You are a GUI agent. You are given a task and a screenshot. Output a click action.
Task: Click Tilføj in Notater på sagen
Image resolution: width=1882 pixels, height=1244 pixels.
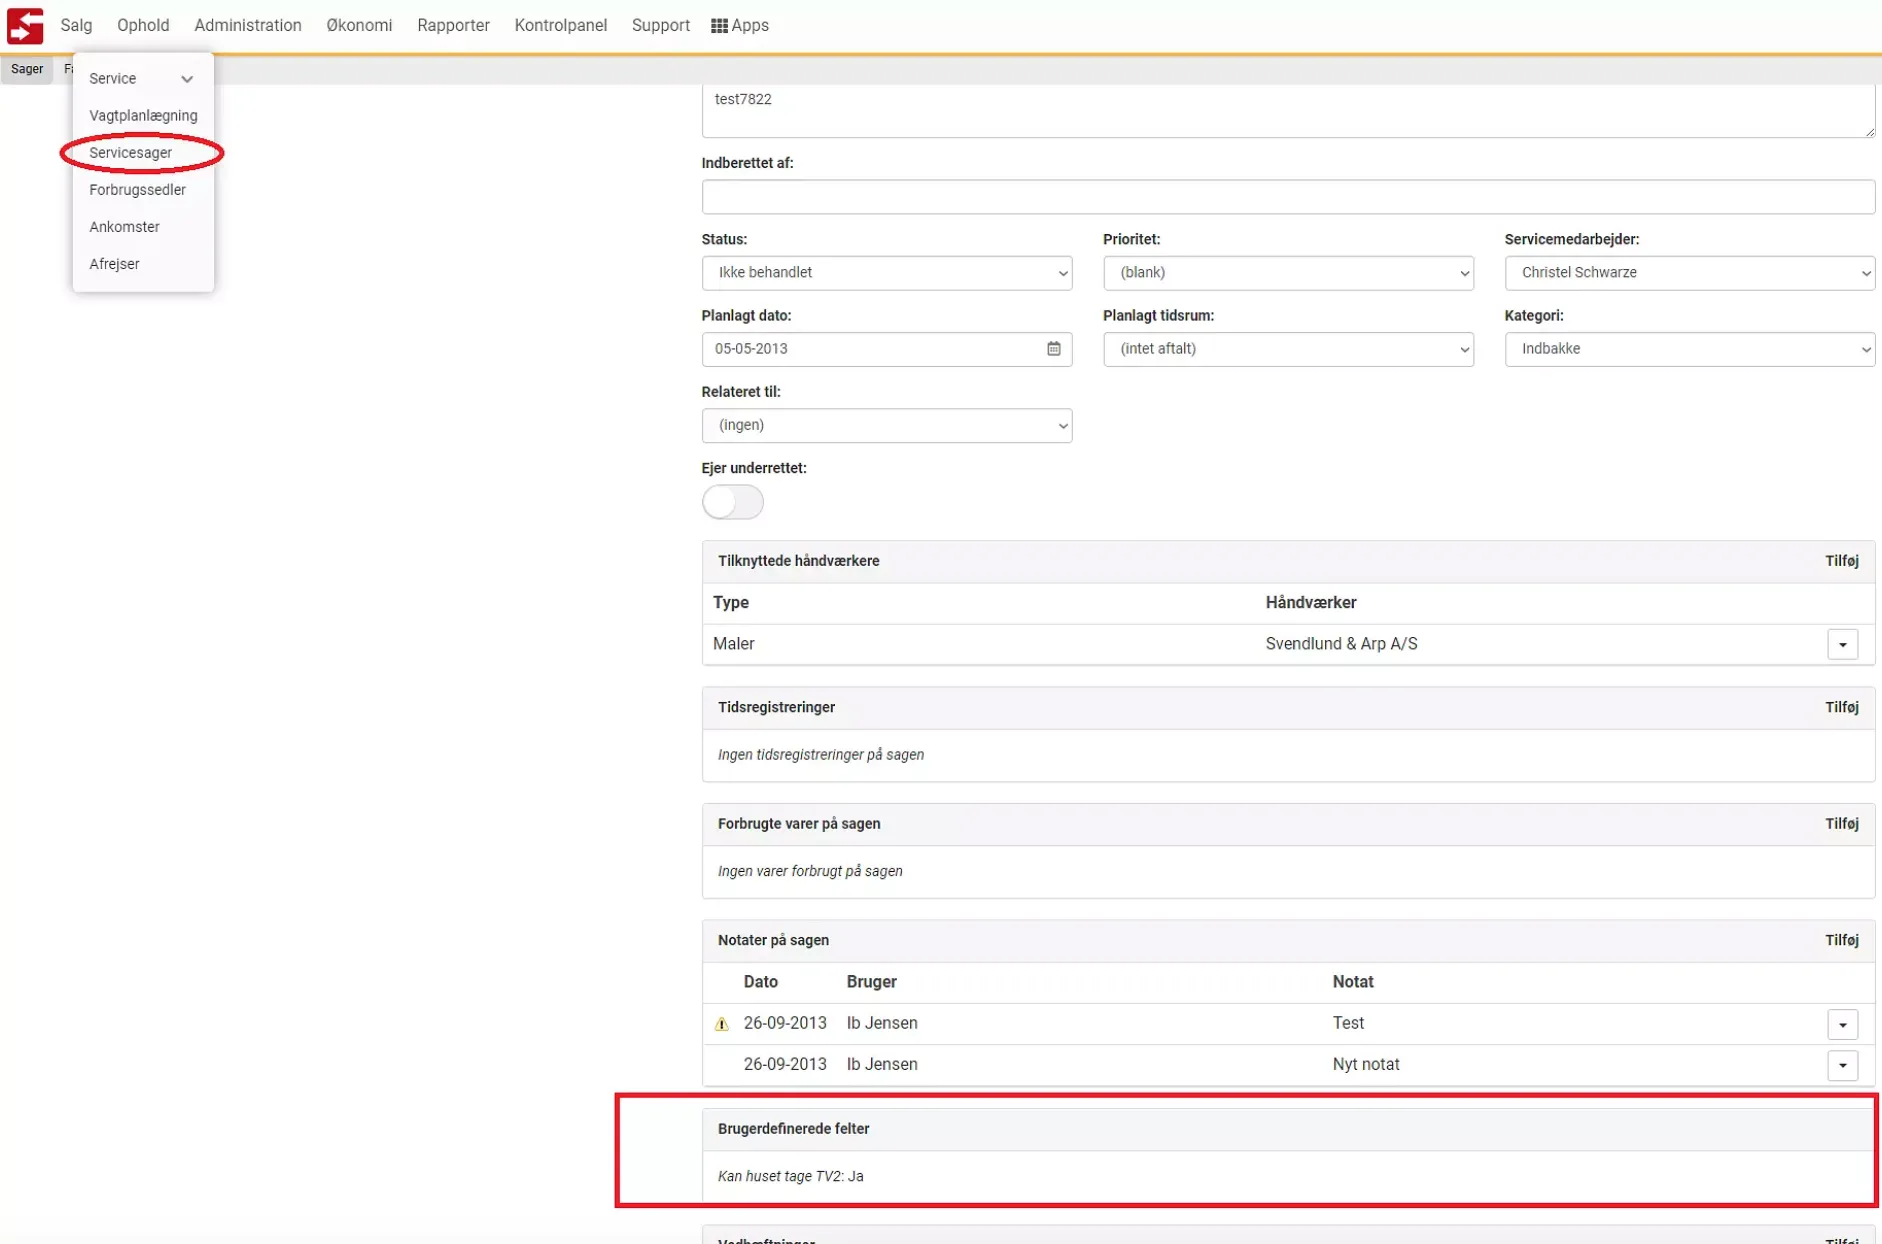pos(1841,940)
